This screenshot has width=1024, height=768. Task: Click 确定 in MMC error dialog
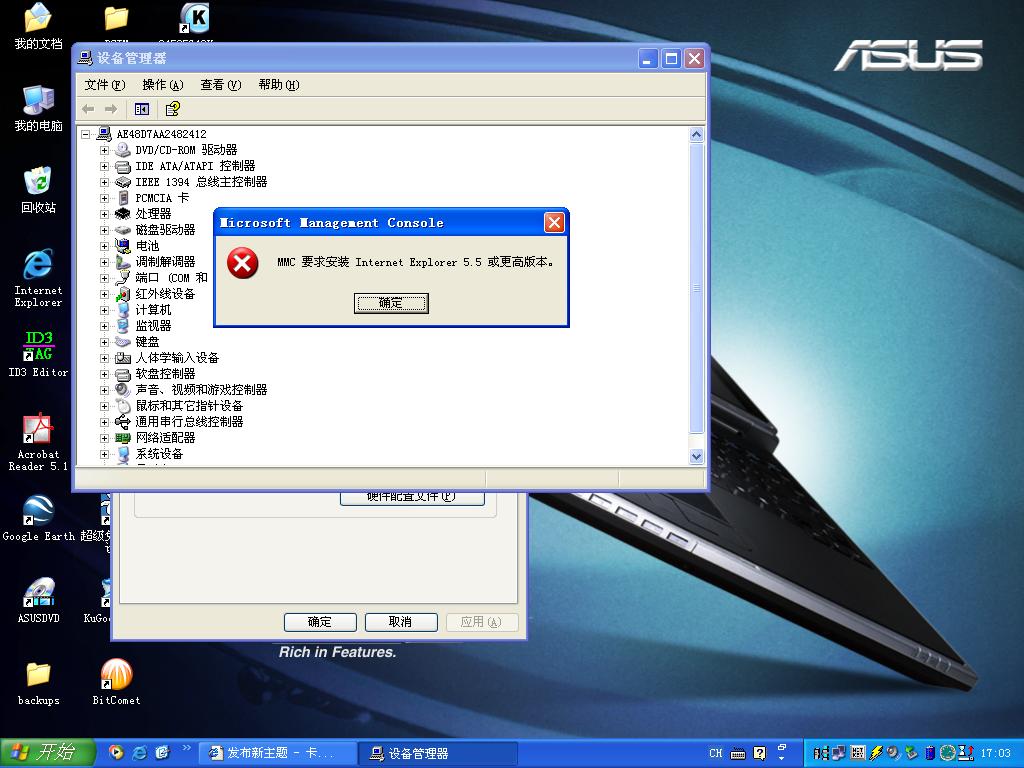pos(391,303)
